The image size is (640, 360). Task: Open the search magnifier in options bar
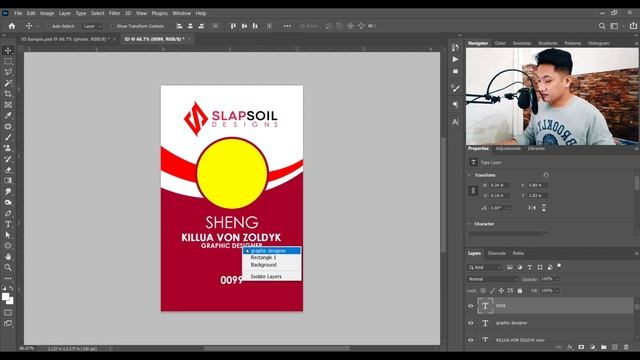(602, 26)
